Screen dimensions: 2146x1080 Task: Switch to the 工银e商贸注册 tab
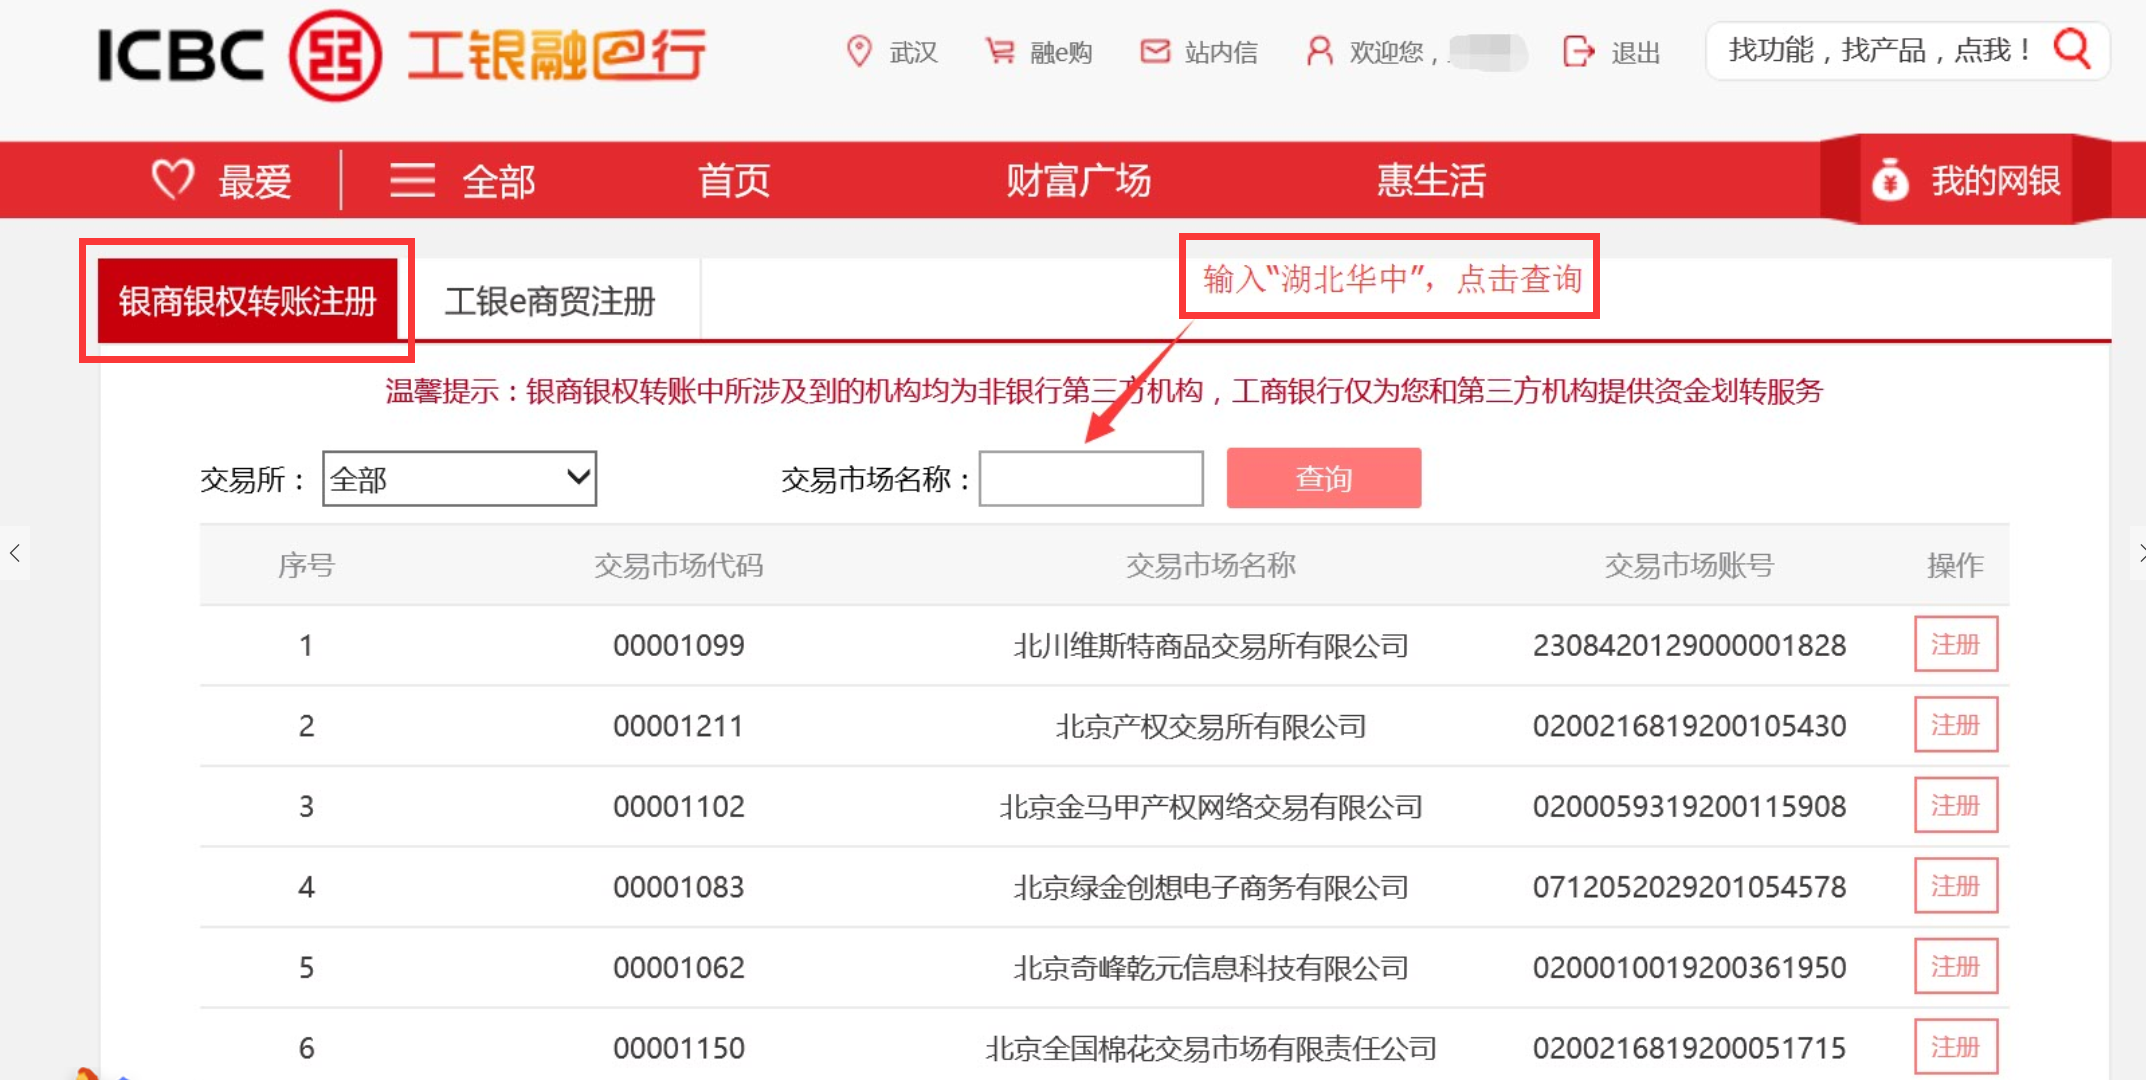click(550, 300)
